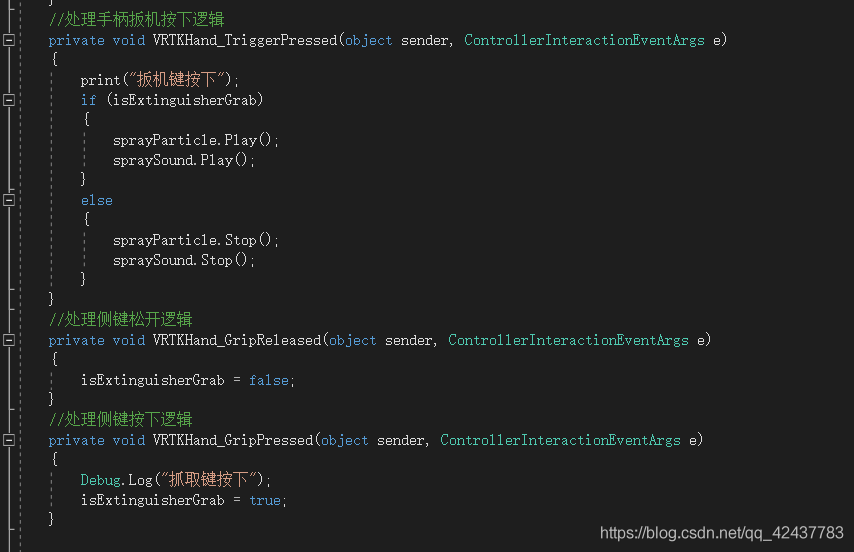The width and height of the screenshot is (854, 552).
Task: Place cursor on sprayParticle.Stop() call
Action: (x=196, y=240)
